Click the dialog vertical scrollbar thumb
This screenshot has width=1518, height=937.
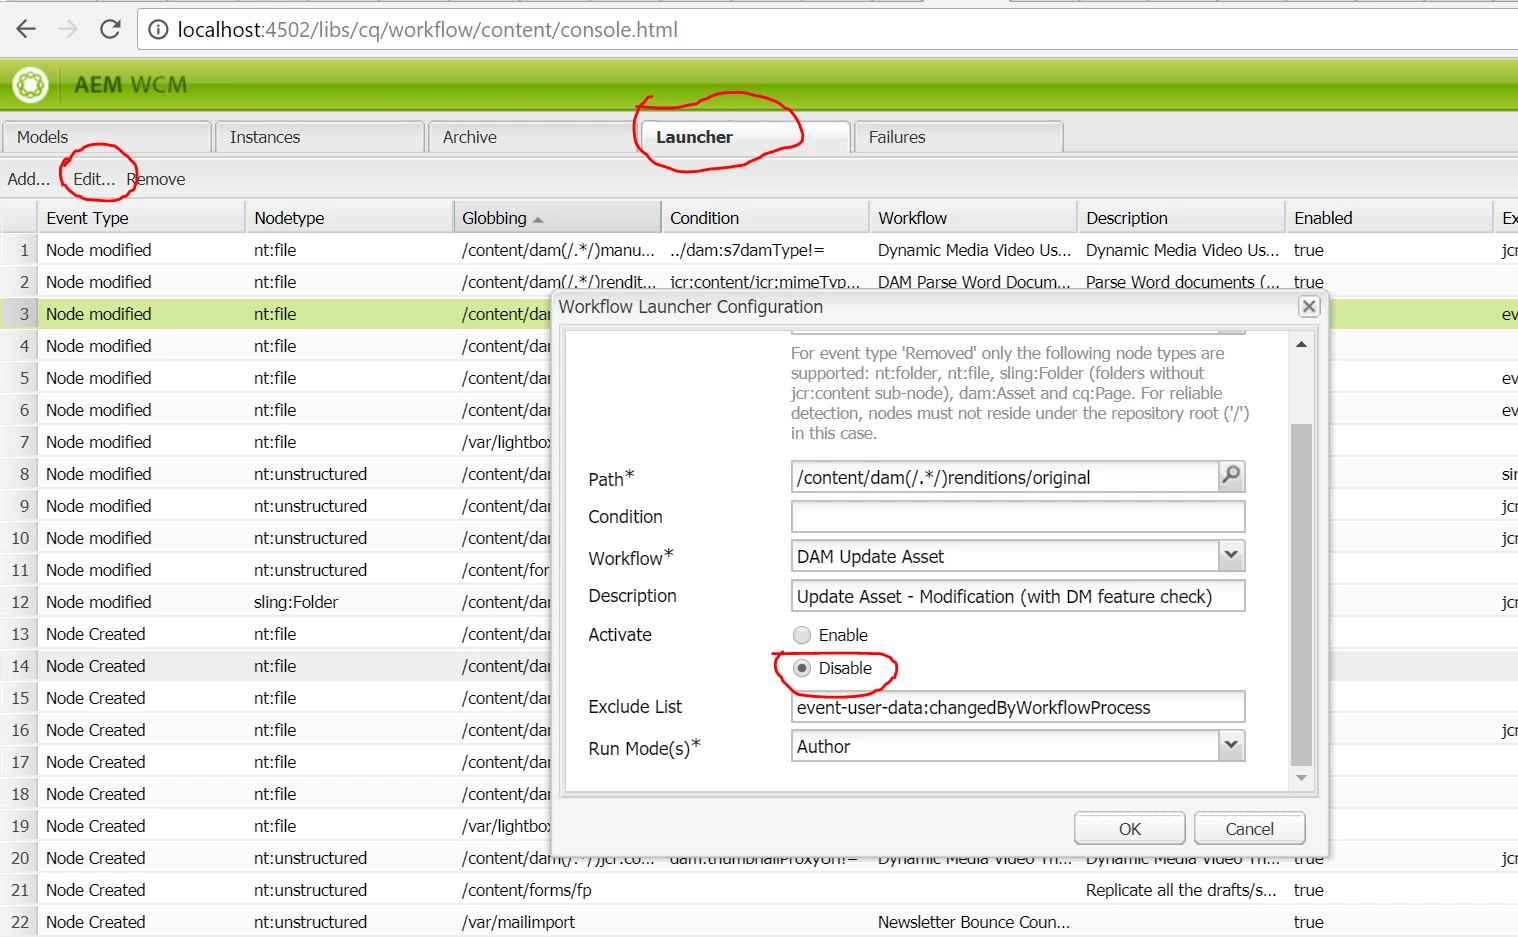tap(1301, 594)
